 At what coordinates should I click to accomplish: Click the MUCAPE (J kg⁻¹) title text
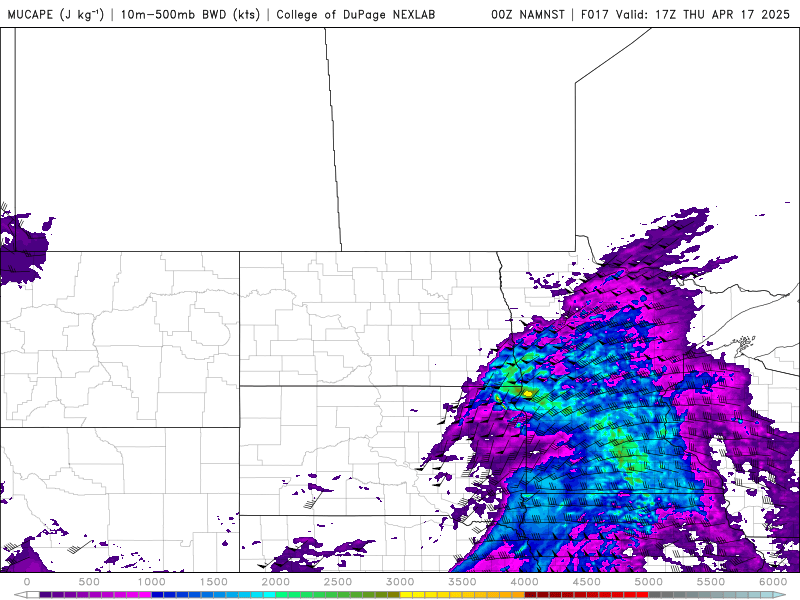tap(56, 14)
